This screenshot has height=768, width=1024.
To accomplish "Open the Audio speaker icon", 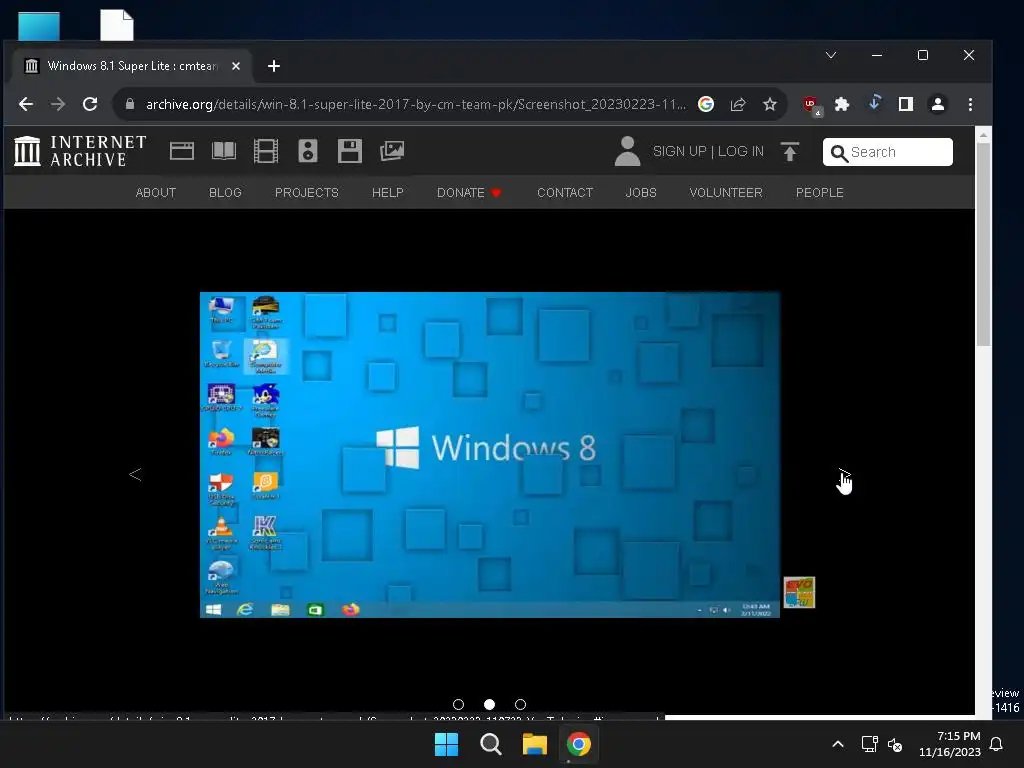I will (308, 151).
